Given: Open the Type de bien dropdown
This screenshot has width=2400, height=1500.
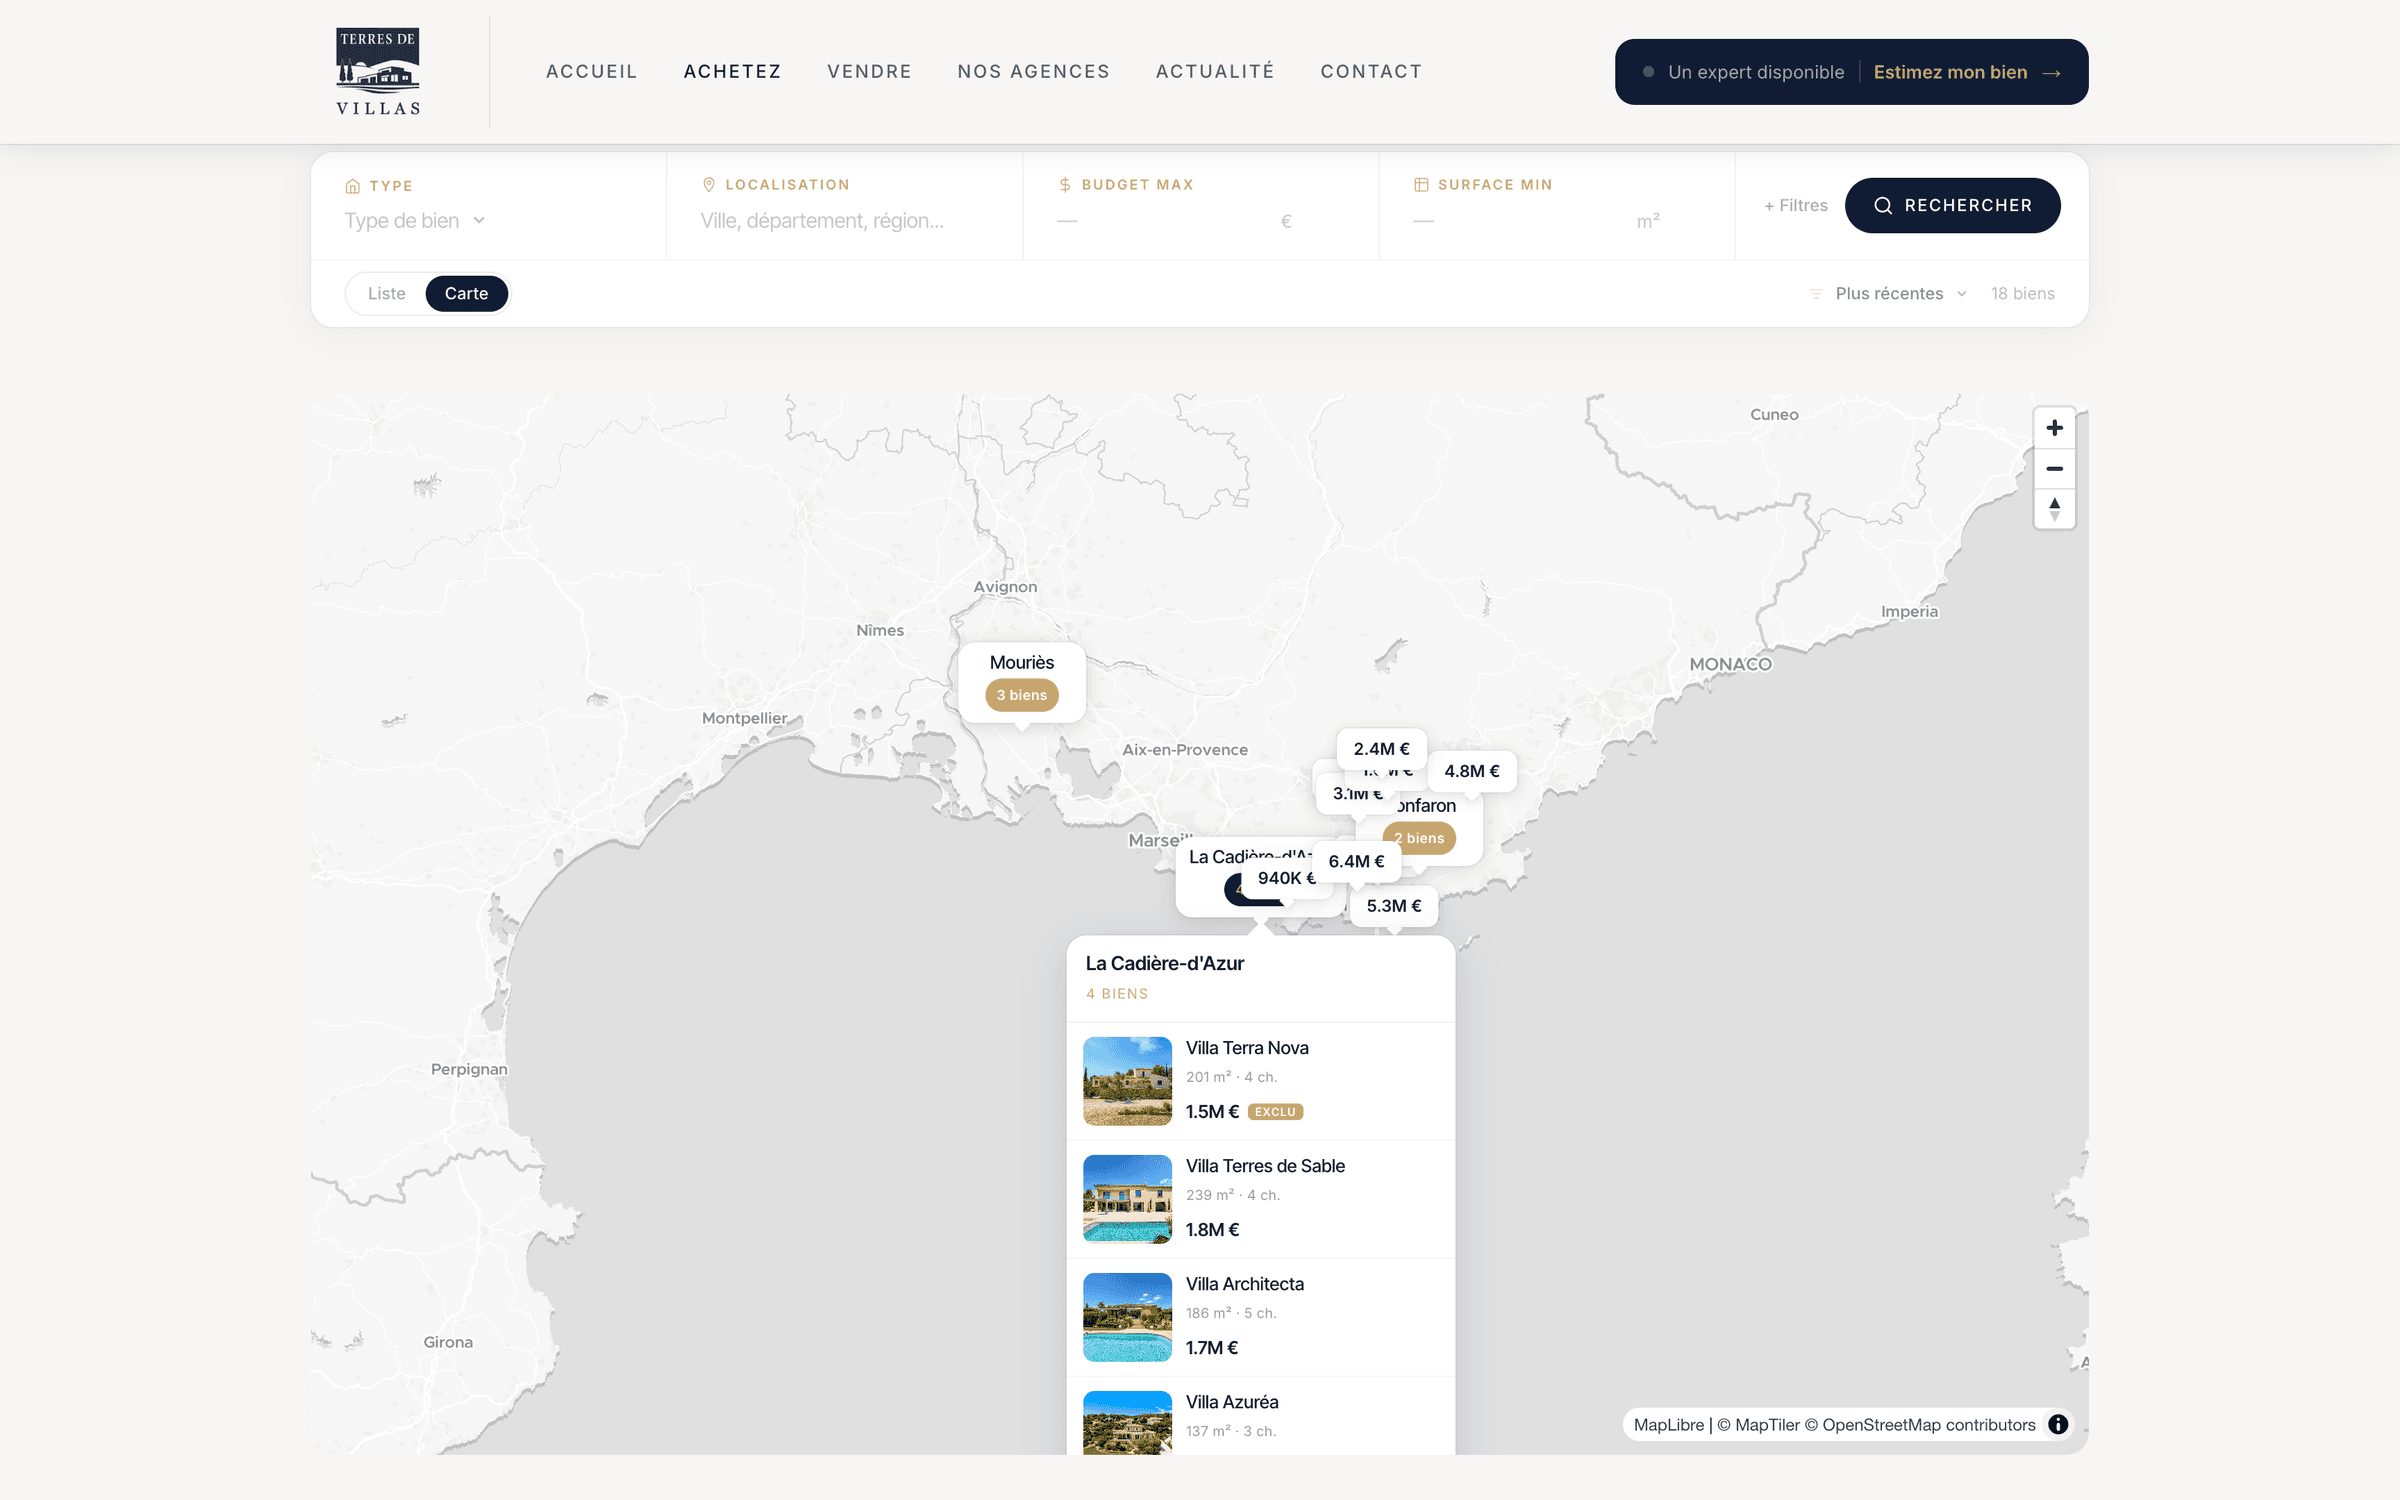Looking at the screenshot, I should 415,221.
